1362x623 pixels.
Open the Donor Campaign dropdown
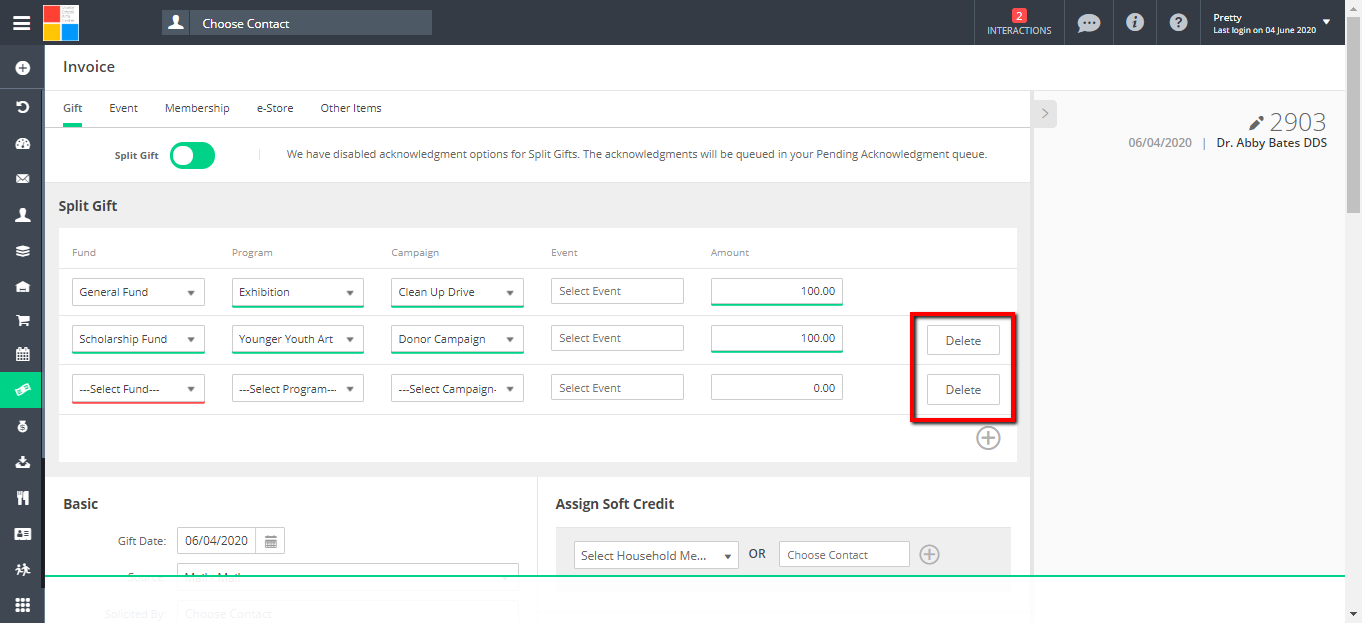pyautogui.click(x=457, y=339)
